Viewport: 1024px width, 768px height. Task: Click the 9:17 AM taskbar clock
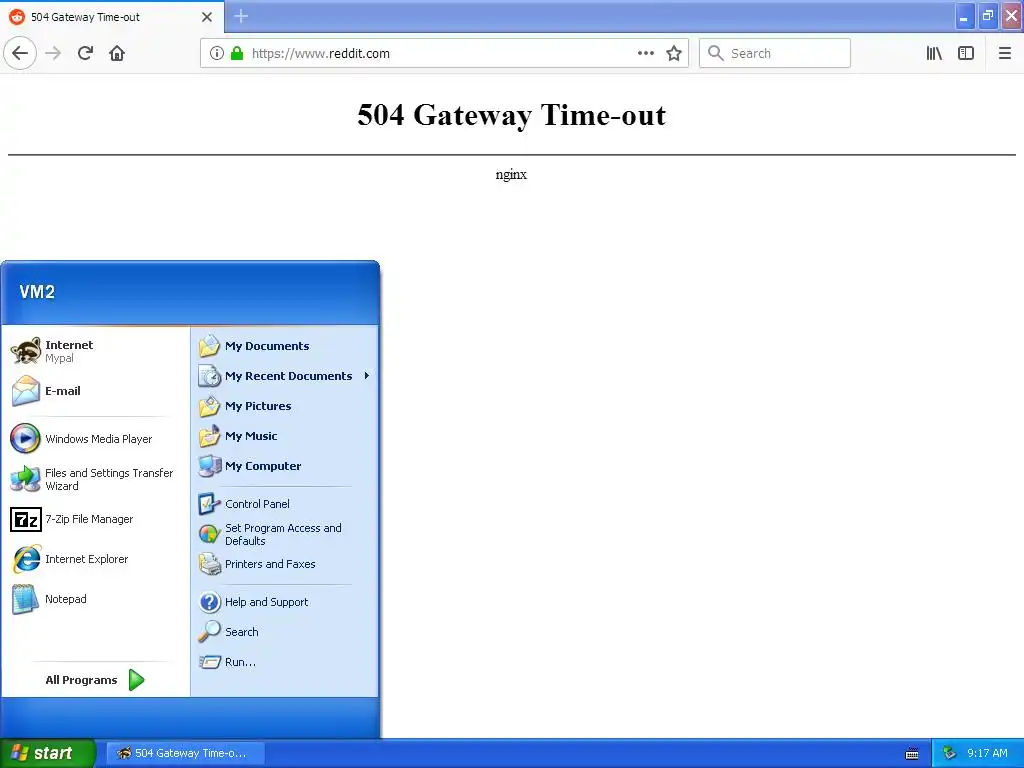tap(987, 753)
